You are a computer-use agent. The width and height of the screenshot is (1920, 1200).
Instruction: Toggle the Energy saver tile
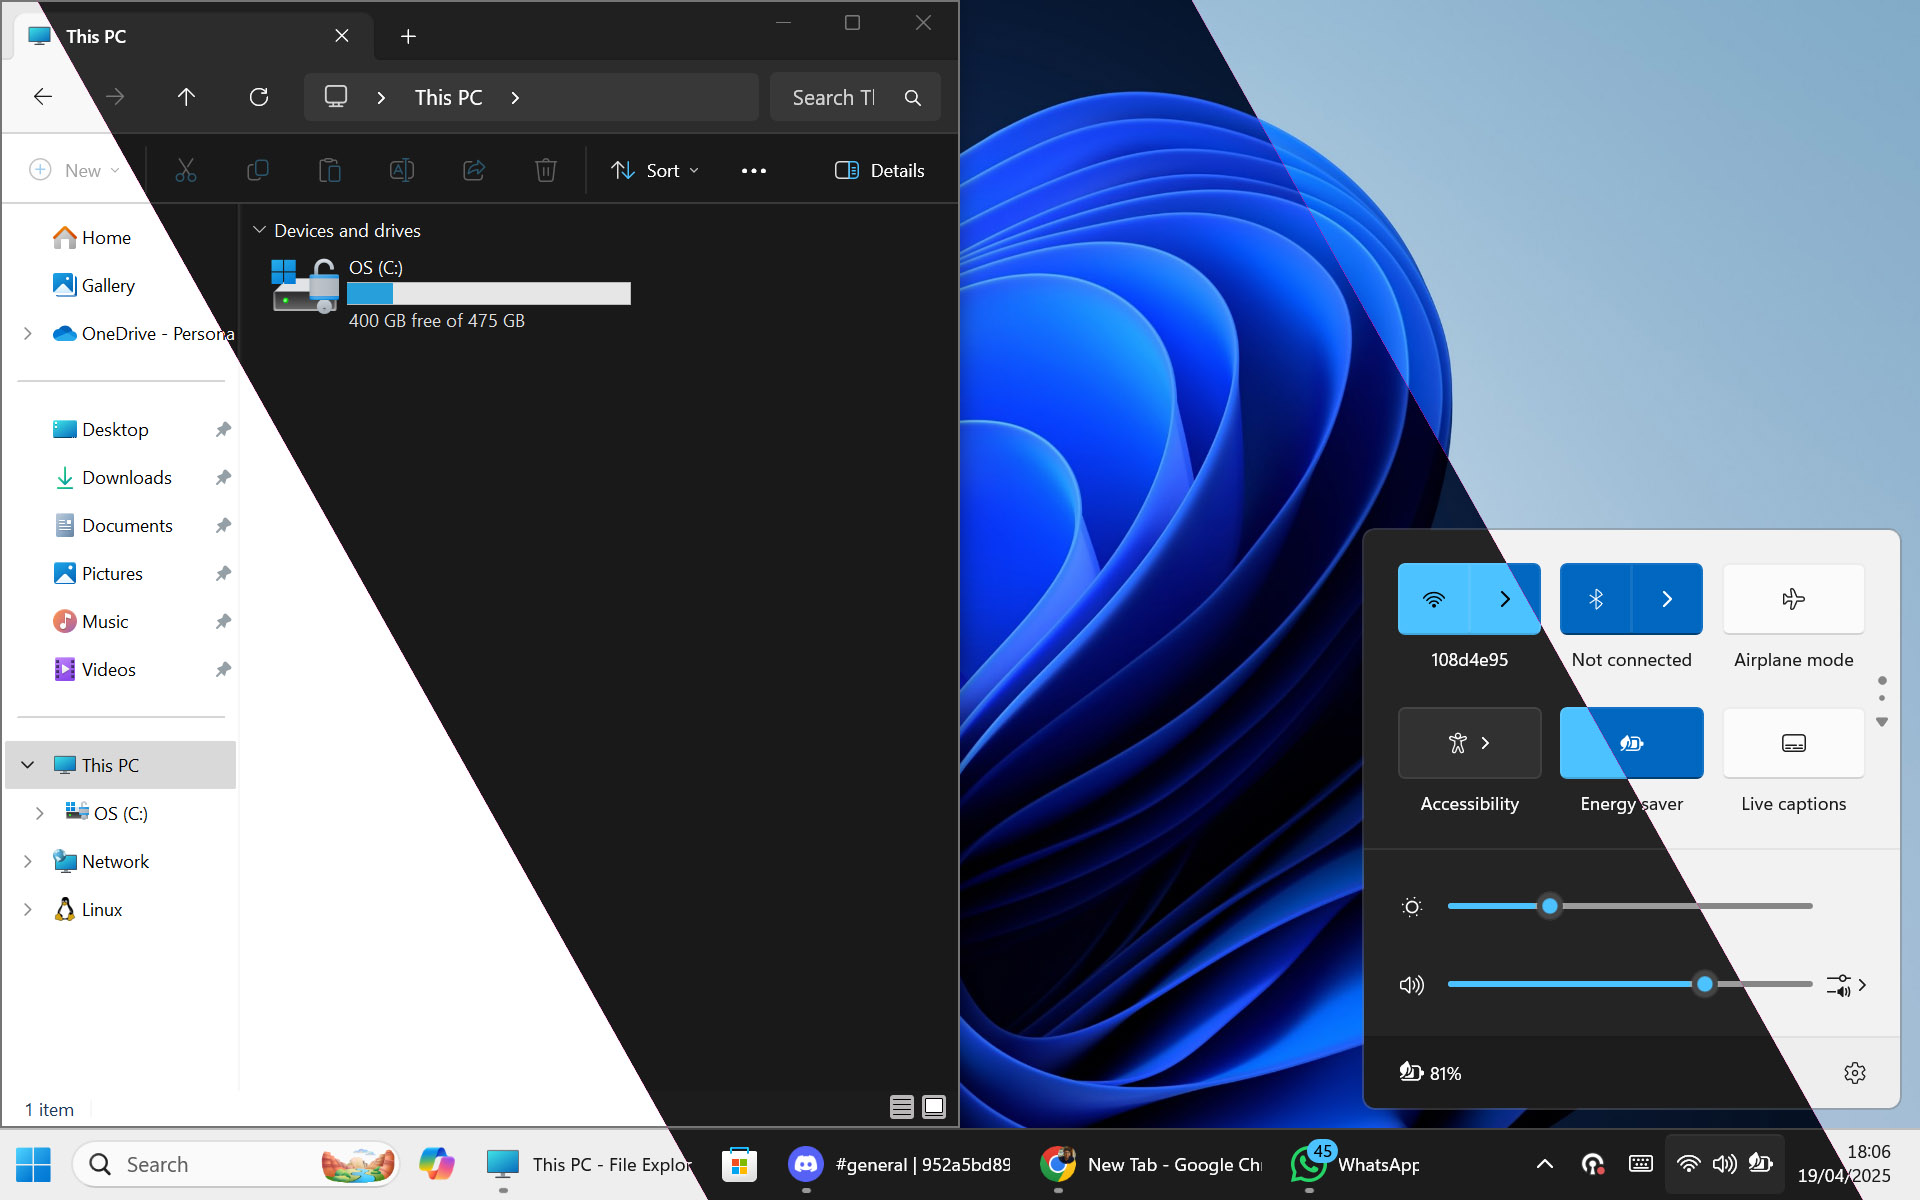coord(1631,743)
